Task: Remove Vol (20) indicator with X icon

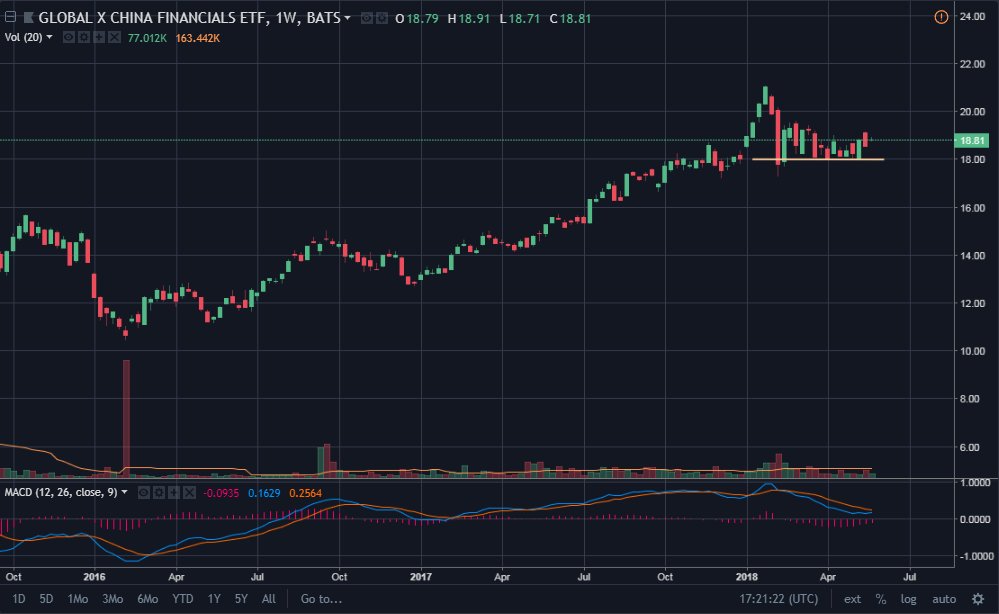Action: click(114, 38)
